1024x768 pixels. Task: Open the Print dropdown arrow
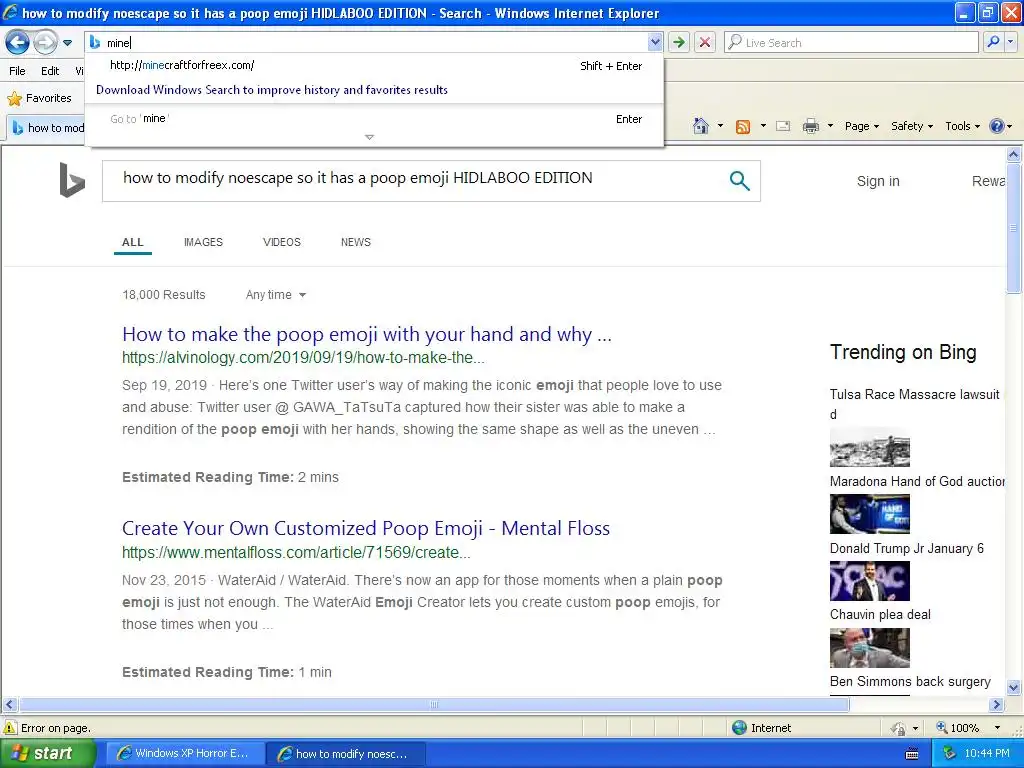pos(830,126)
